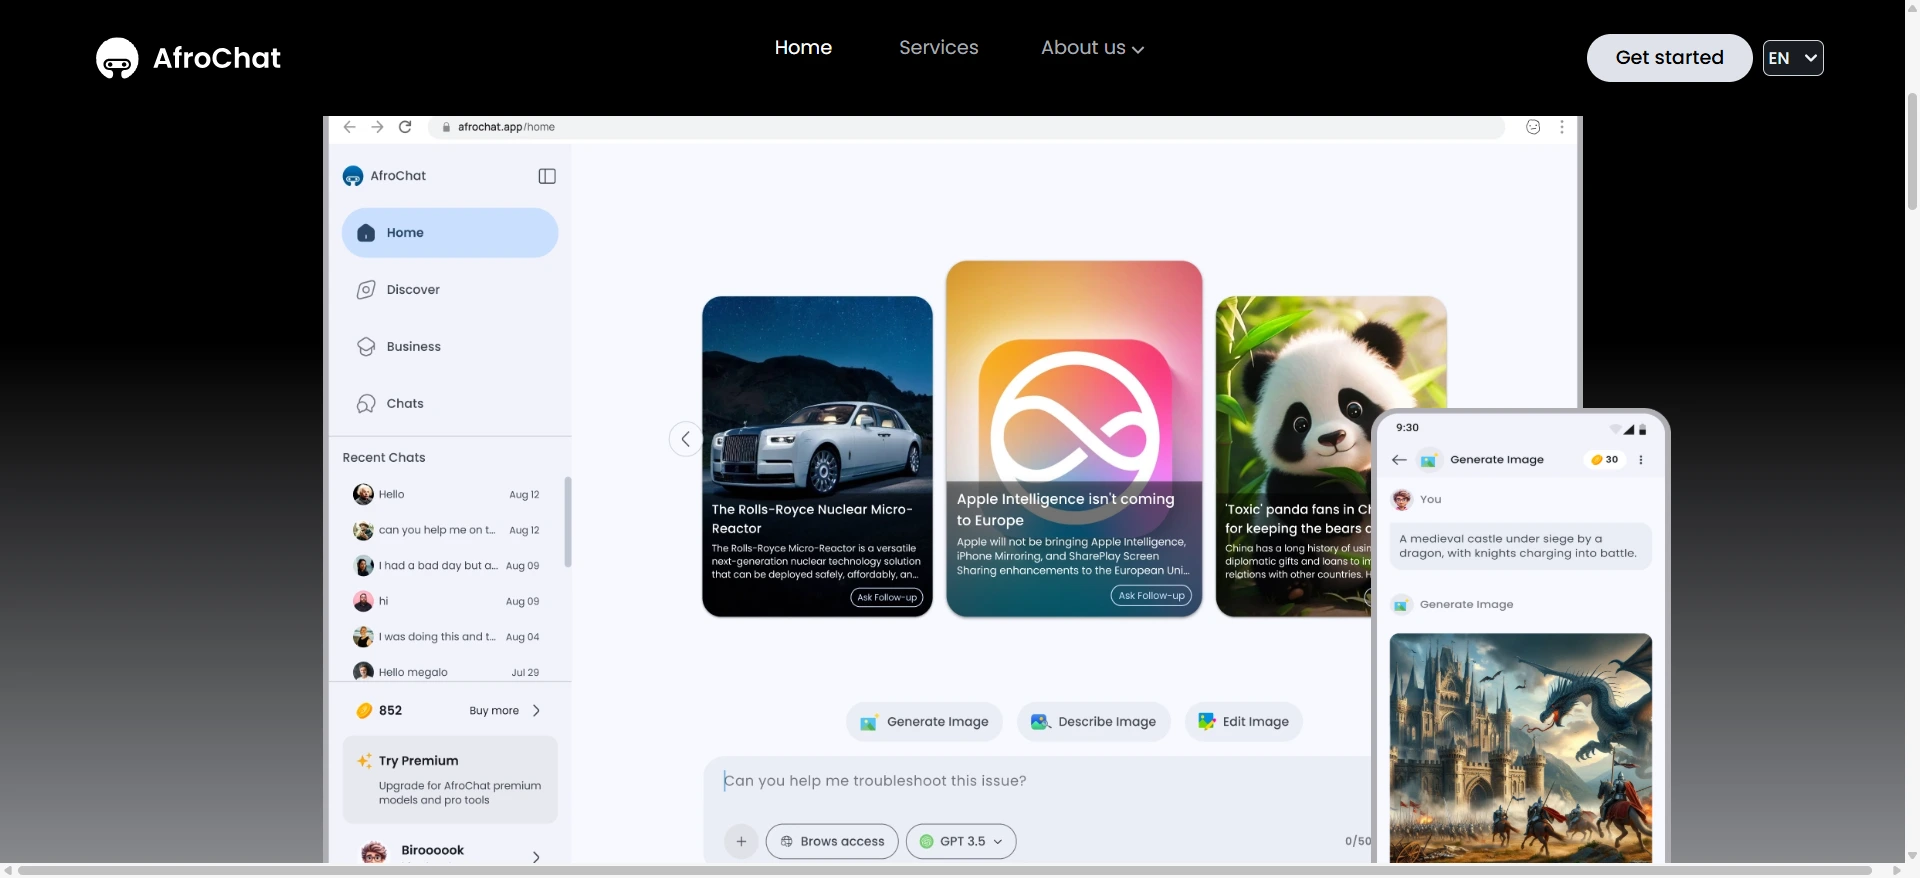Click the Try Premium upgrade card

tap(450, 780)
